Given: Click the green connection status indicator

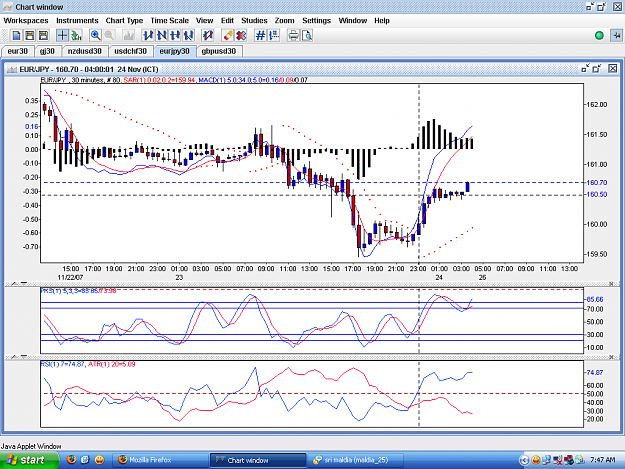Looking at the screenshot, I should point(599,35).
